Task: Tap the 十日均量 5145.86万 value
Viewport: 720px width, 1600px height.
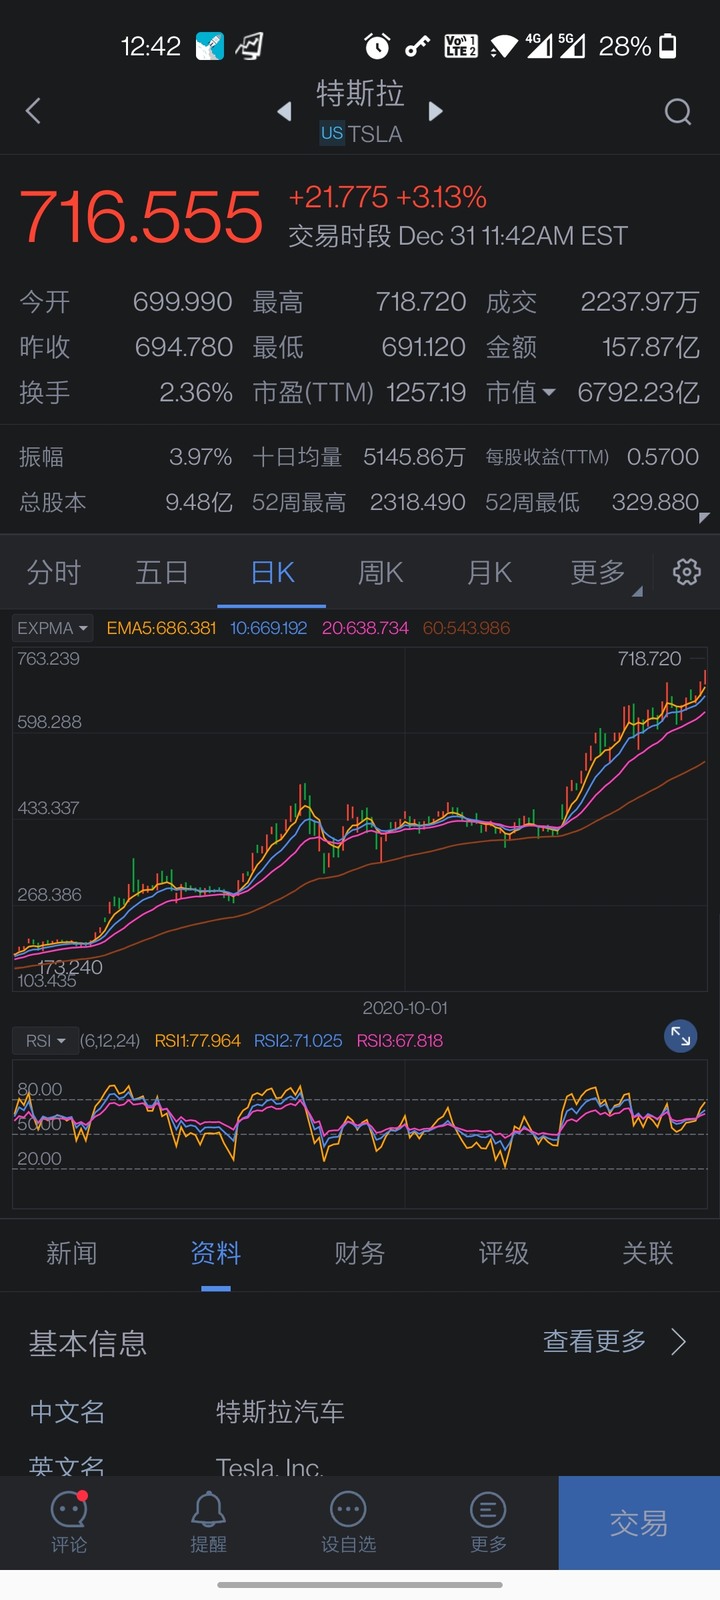Action: (414, 457)
